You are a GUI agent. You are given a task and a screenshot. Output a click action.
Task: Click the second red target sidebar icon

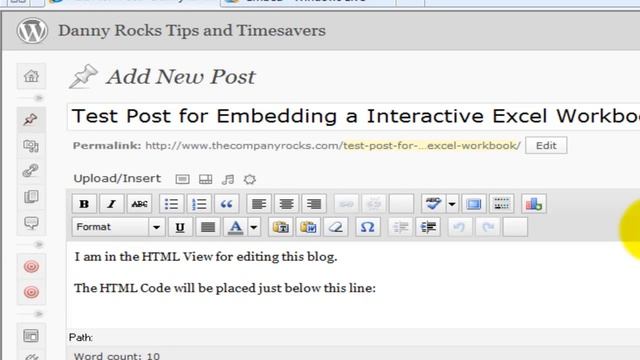31,292
